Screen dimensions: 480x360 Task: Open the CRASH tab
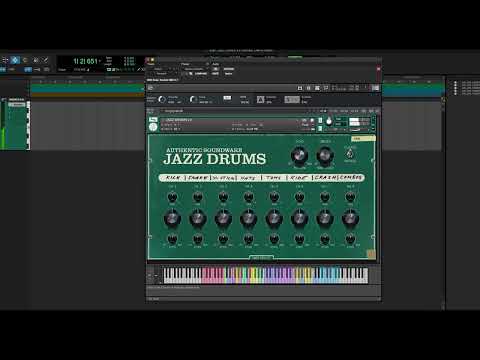point(325,178)
